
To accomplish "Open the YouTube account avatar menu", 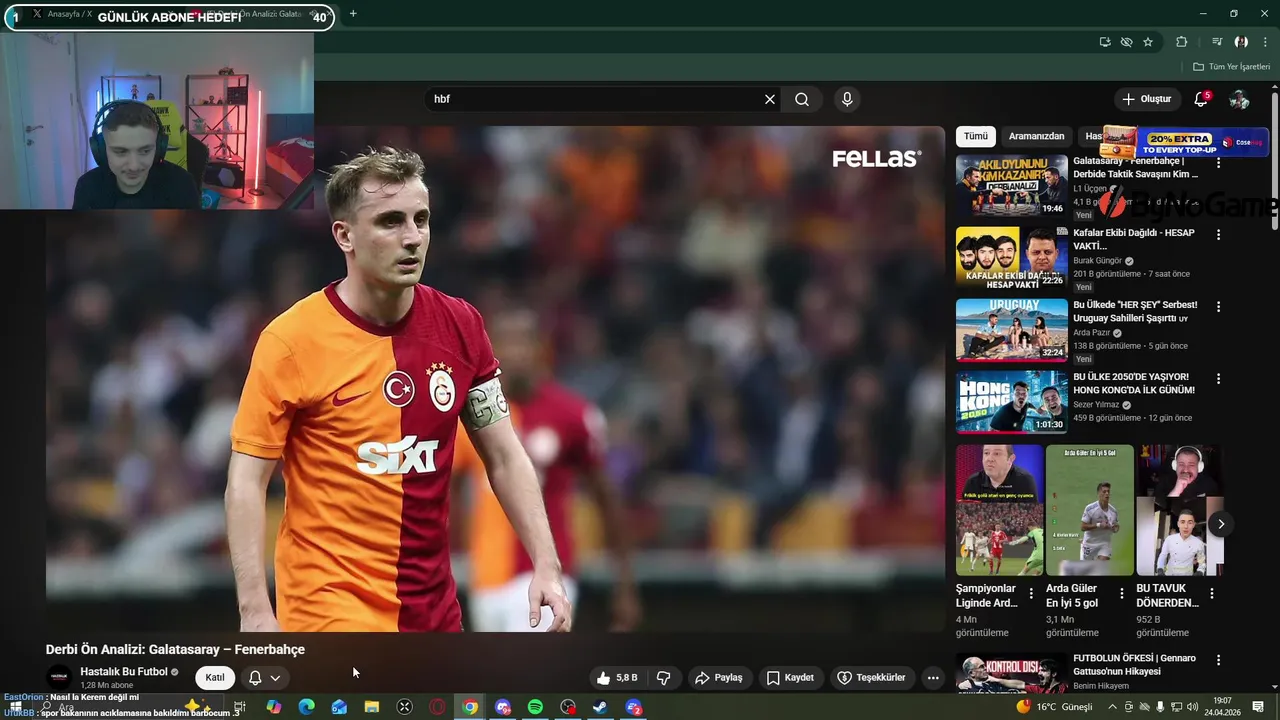I will click(1239, 99).
